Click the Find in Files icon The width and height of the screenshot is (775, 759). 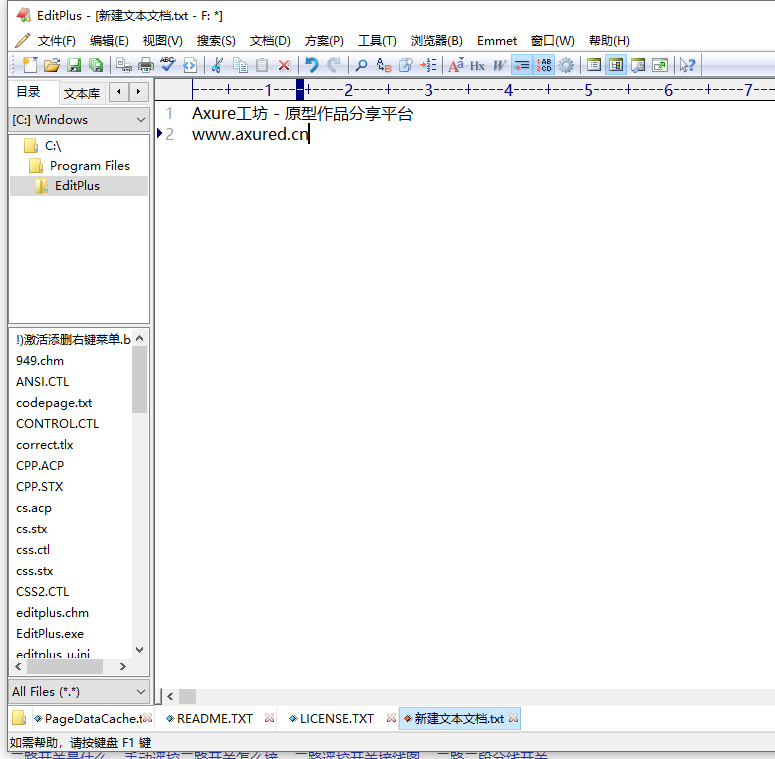tap(406, 65)
